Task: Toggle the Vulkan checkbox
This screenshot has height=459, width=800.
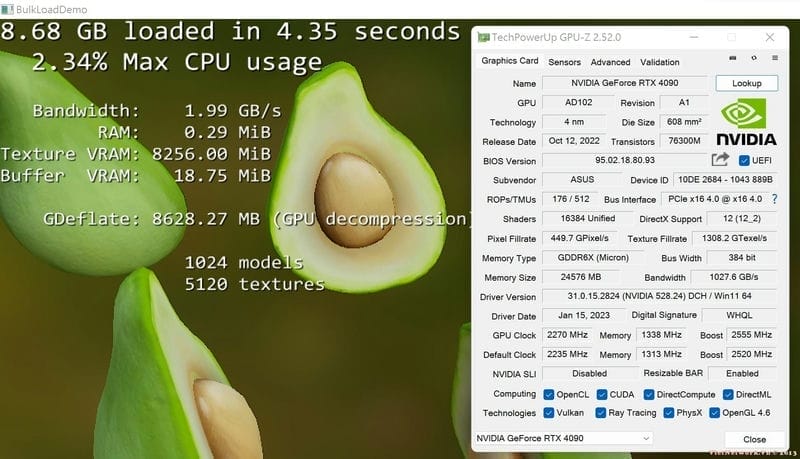Action: [x=549, y=412]
